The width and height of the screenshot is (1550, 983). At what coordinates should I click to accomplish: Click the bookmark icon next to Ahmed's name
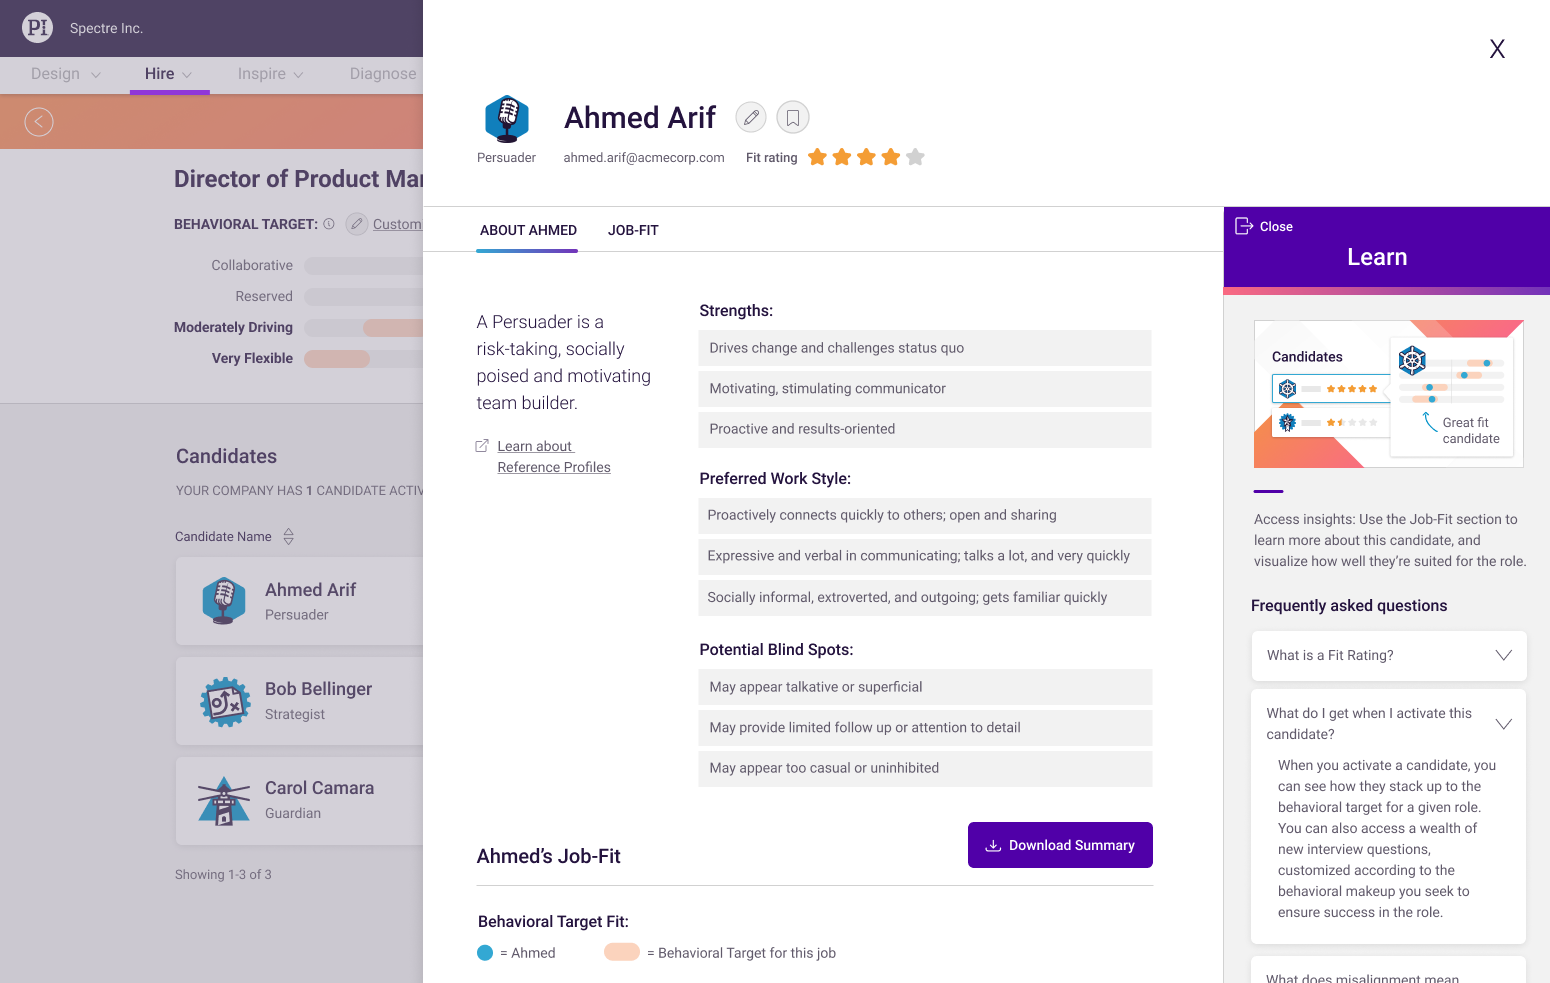[793, 118]
